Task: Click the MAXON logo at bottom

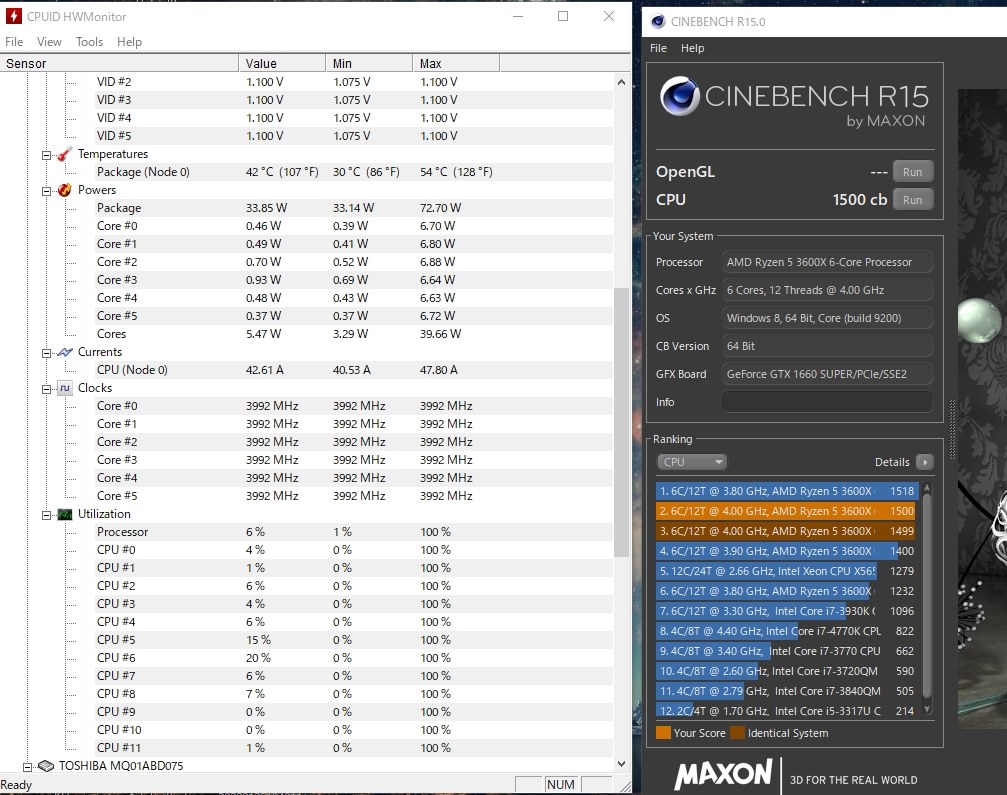Action: (723, 774)
